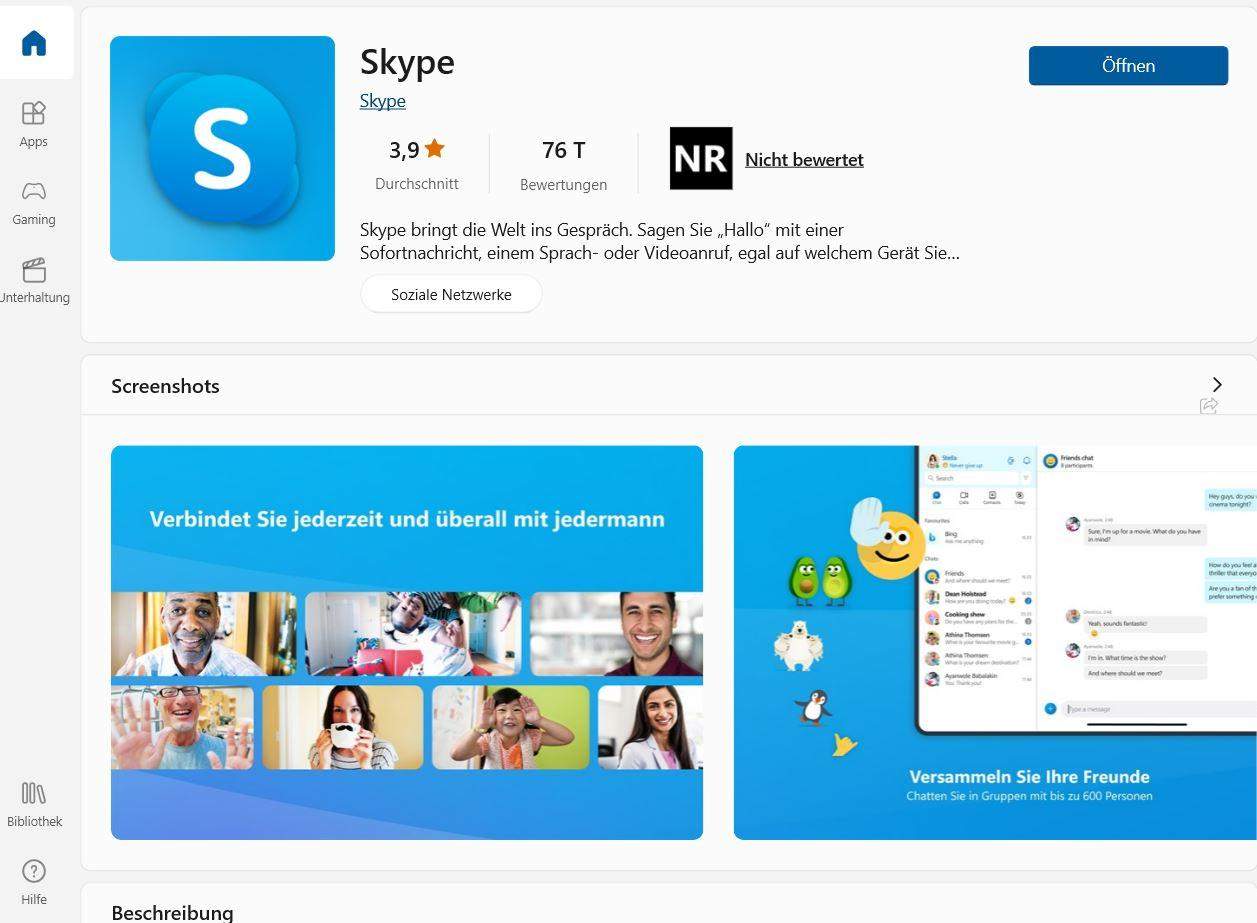This screenshot has height=923, width=1257.
Task: Select the Apps icon in the sidebar
Action: [33, 122]
